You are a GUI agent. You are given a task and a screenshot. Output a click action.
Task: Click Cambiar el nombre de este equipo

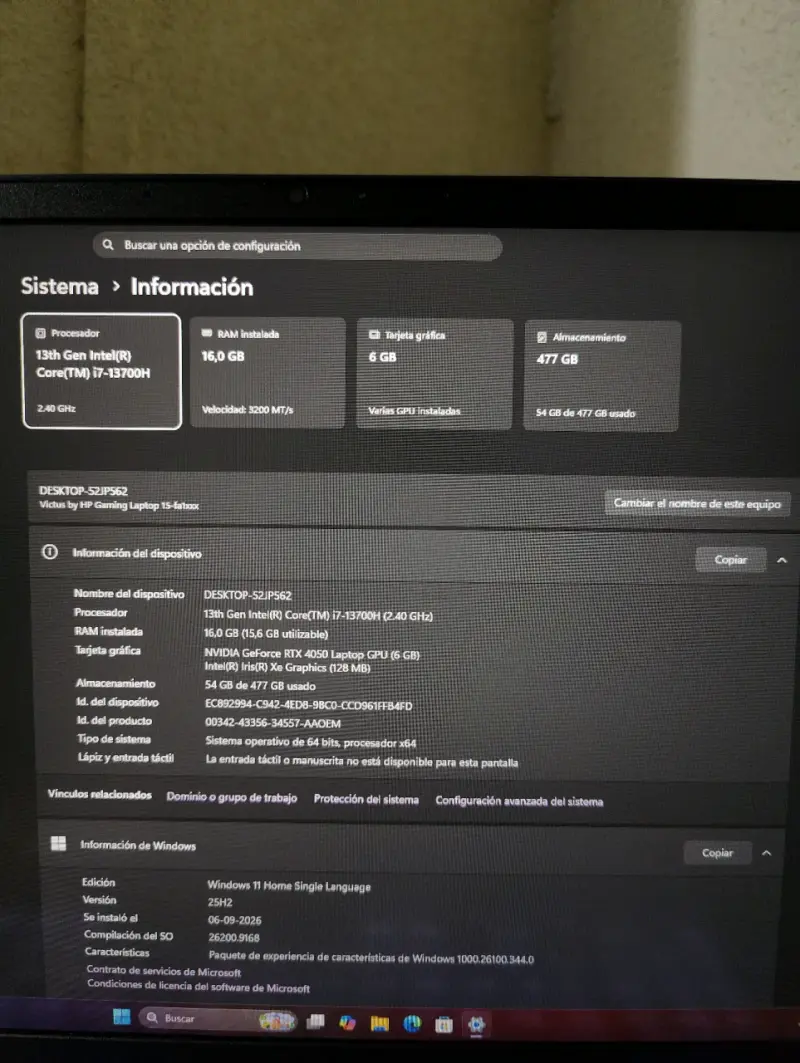pos(697,504)
